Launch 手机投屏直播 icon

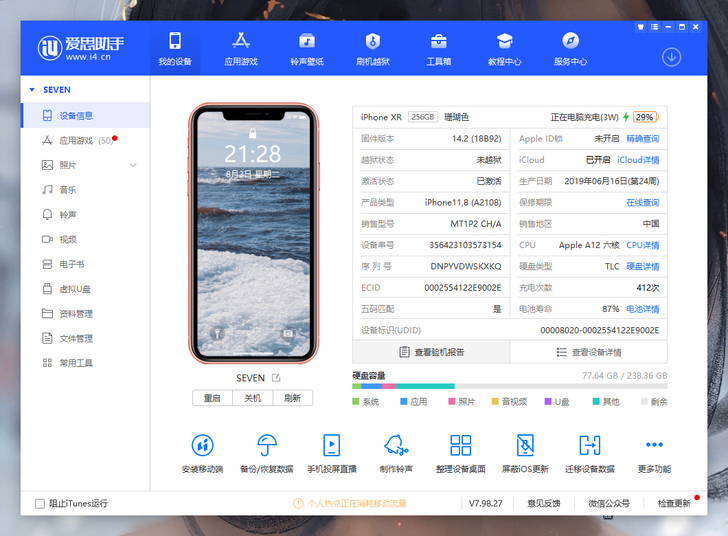click(x=332, y=445)
